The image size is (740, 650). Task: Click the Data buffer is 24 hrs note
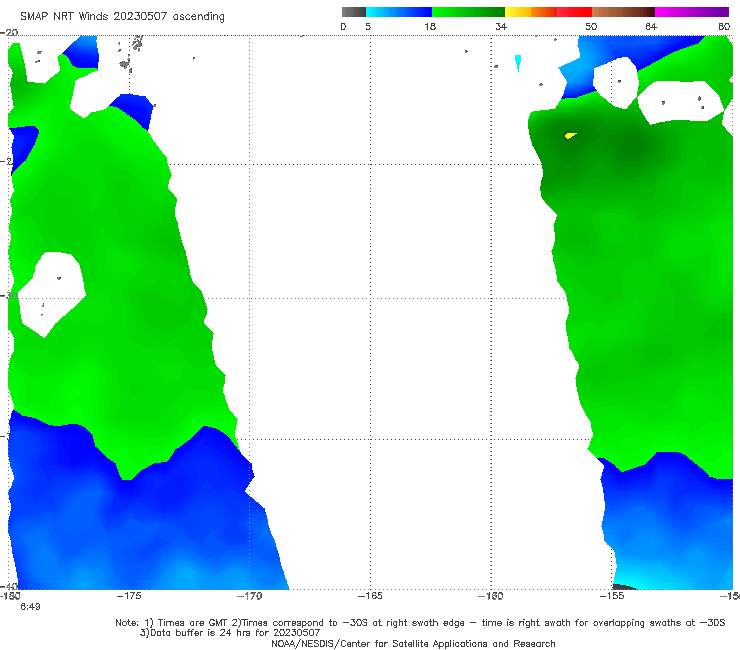pos(230,633)
